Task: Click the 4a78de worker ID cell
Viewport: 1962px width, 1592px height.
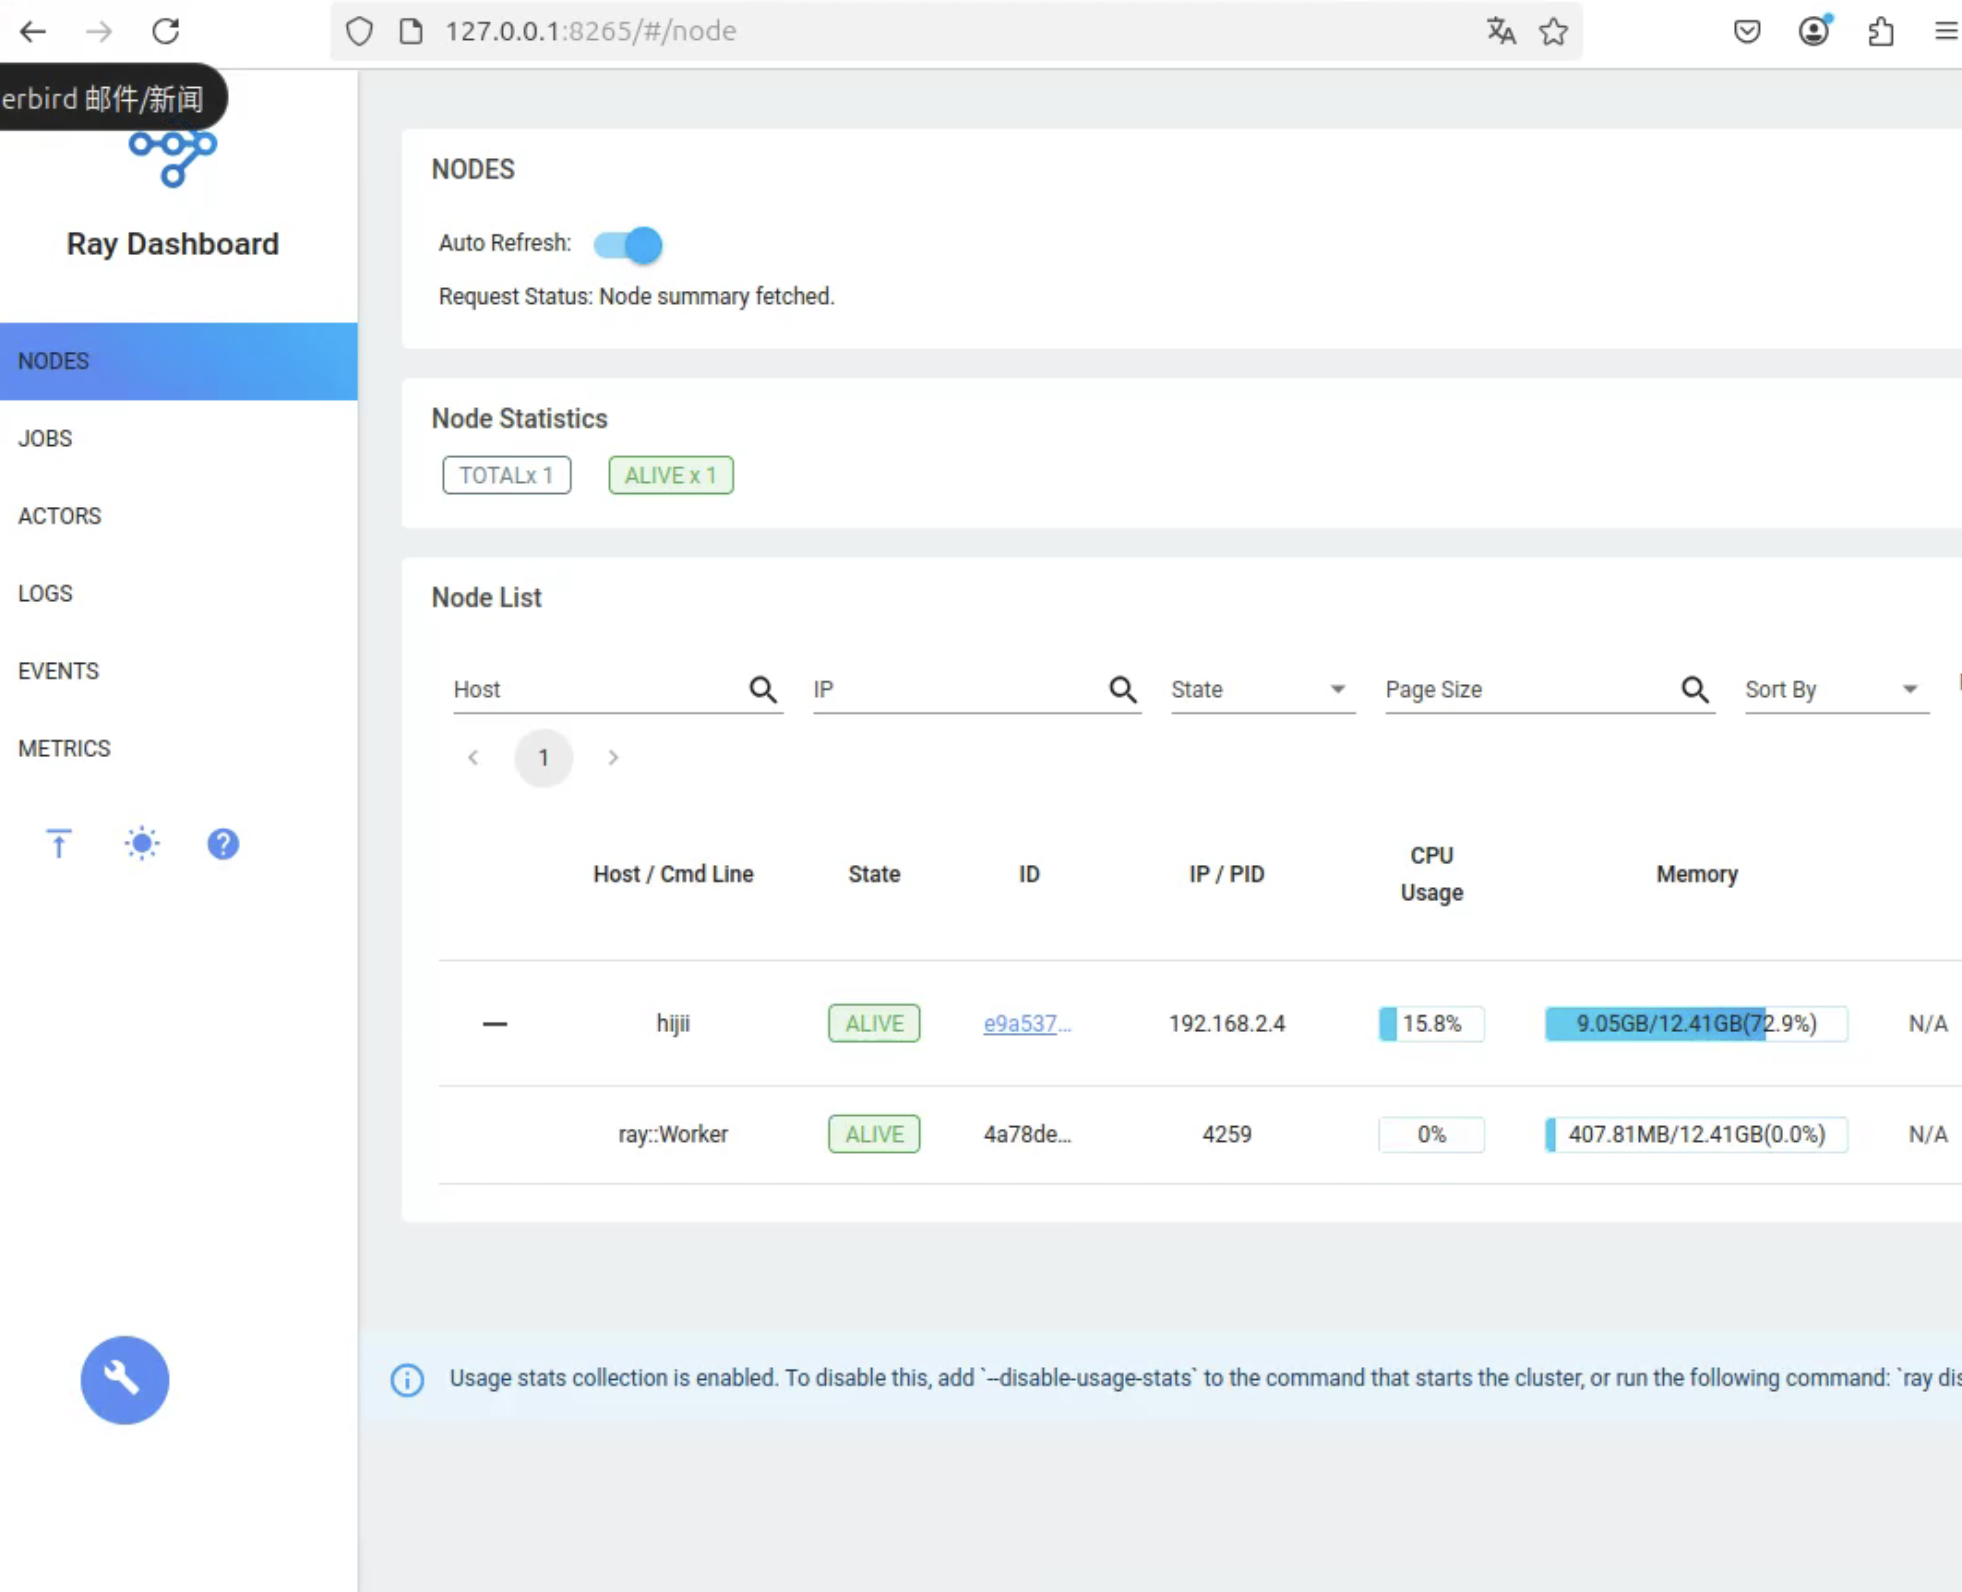Action: (x=1027, y=1134)
